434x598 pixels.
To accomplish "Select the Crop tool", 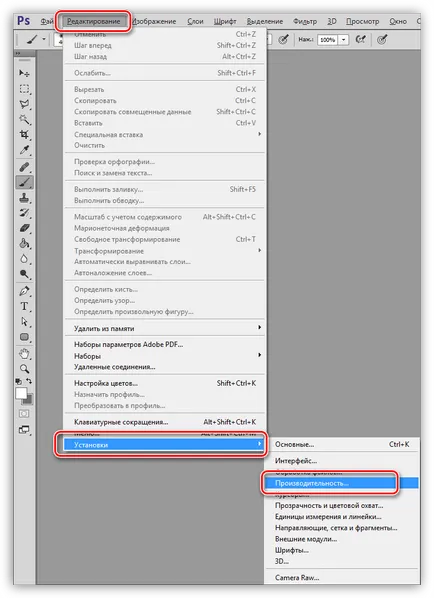I will pos(24,135).
